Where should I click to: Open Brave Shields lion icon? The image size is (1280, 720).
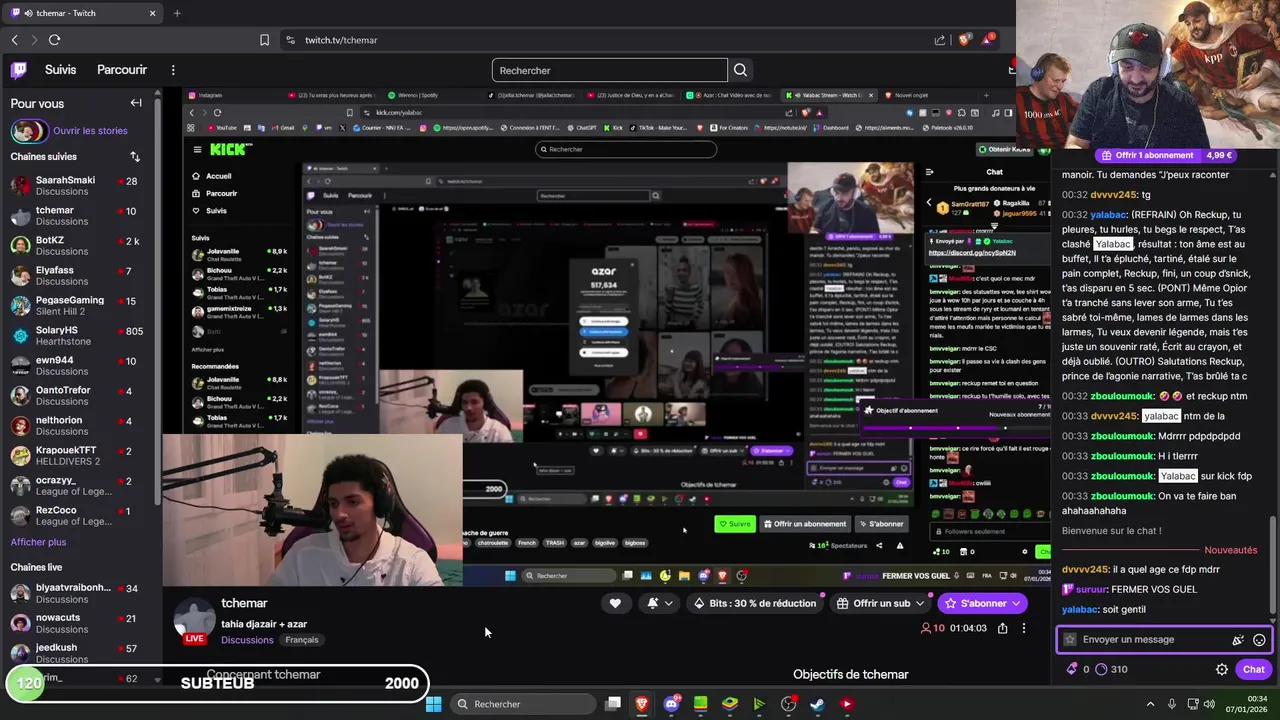[964, 40]
